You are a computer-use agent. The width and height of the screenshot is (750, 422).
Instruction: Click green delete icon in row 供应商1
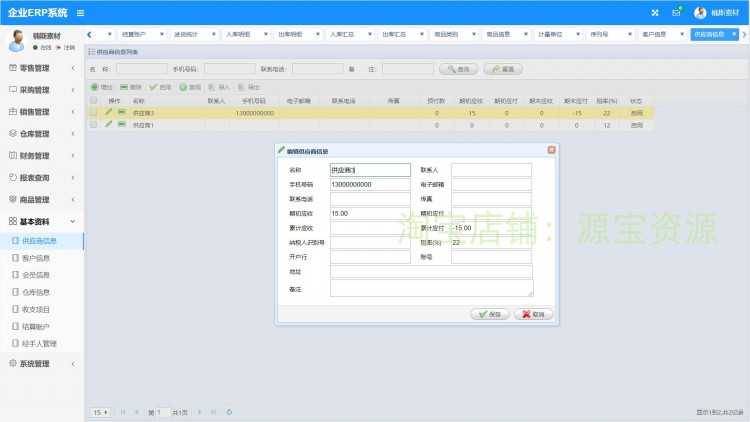122,124
